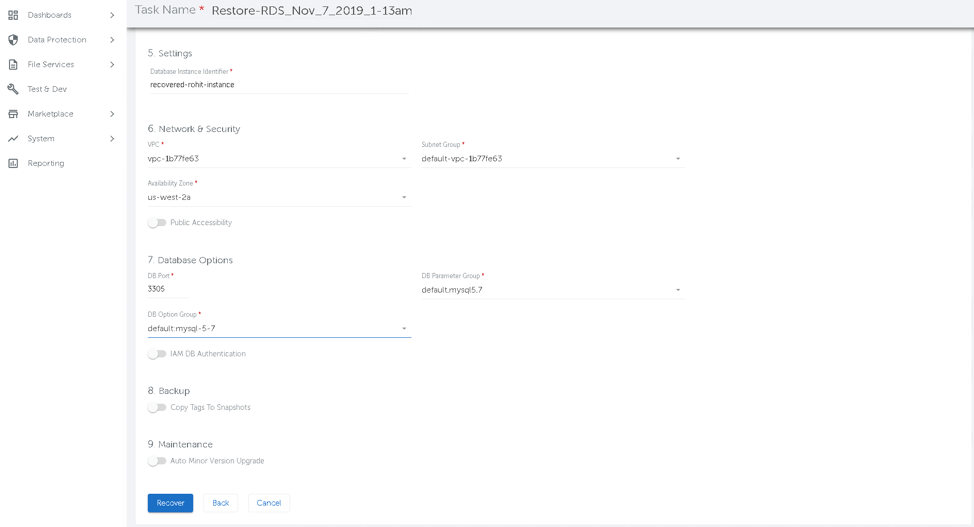Open the Test & Dev menu item
The width and height of the screenshot is (974, 527).
pyautogui.click(x=47, y=89)
